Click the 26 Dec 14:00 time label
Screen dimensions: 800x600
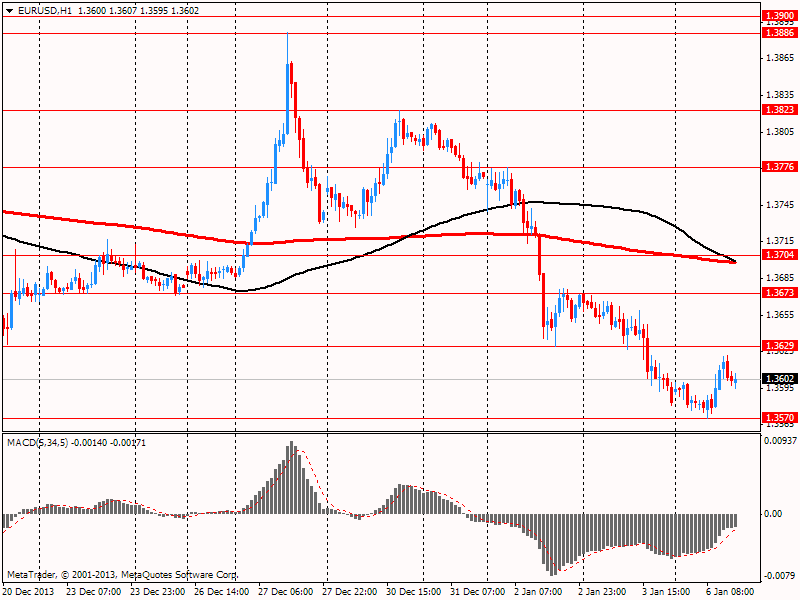point(222,592)
